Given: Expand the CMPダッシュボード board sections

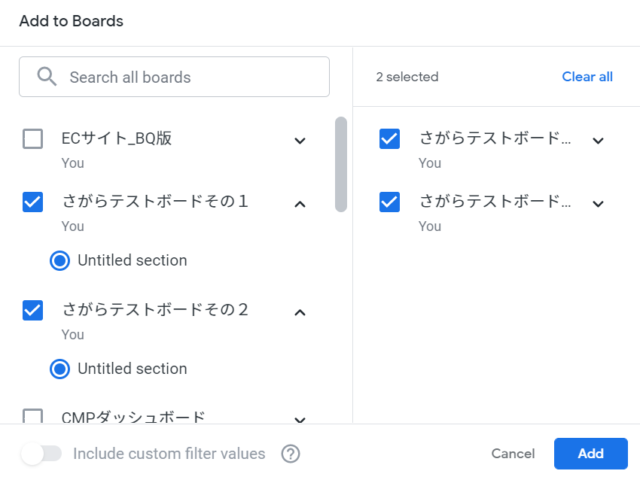Looking at the screenshot, I should click(300, 419).
